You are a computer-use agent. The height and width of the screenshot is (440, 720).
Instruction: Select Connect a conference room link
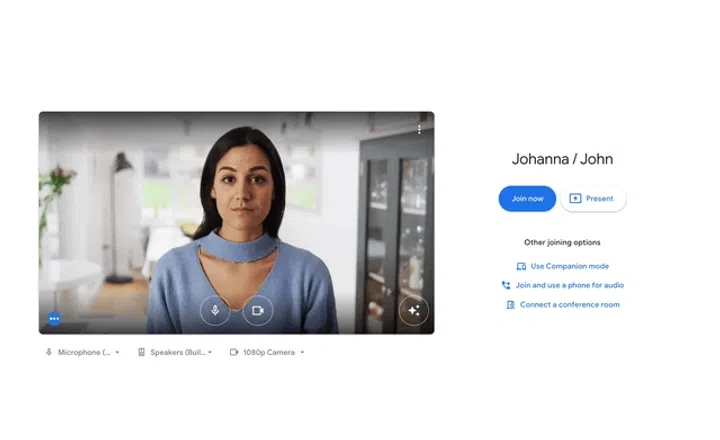pos(569,304)
